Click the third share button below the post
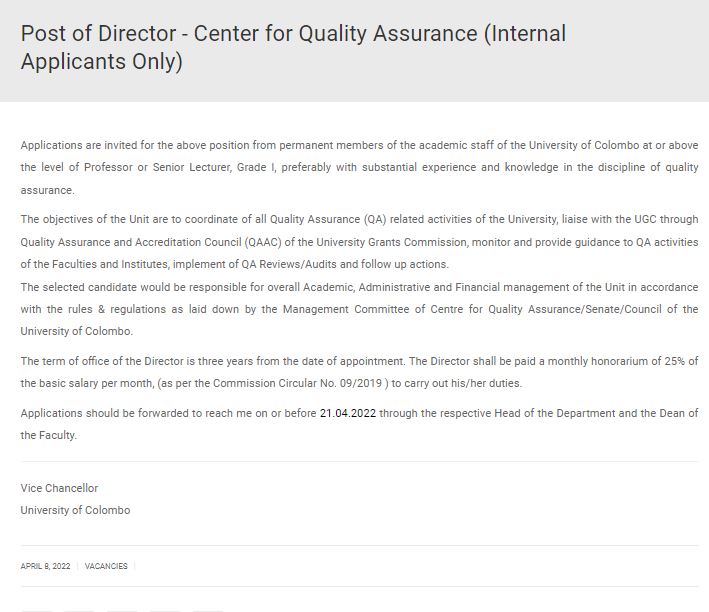Screen dimensions: 709x612 tap(122, 610)
